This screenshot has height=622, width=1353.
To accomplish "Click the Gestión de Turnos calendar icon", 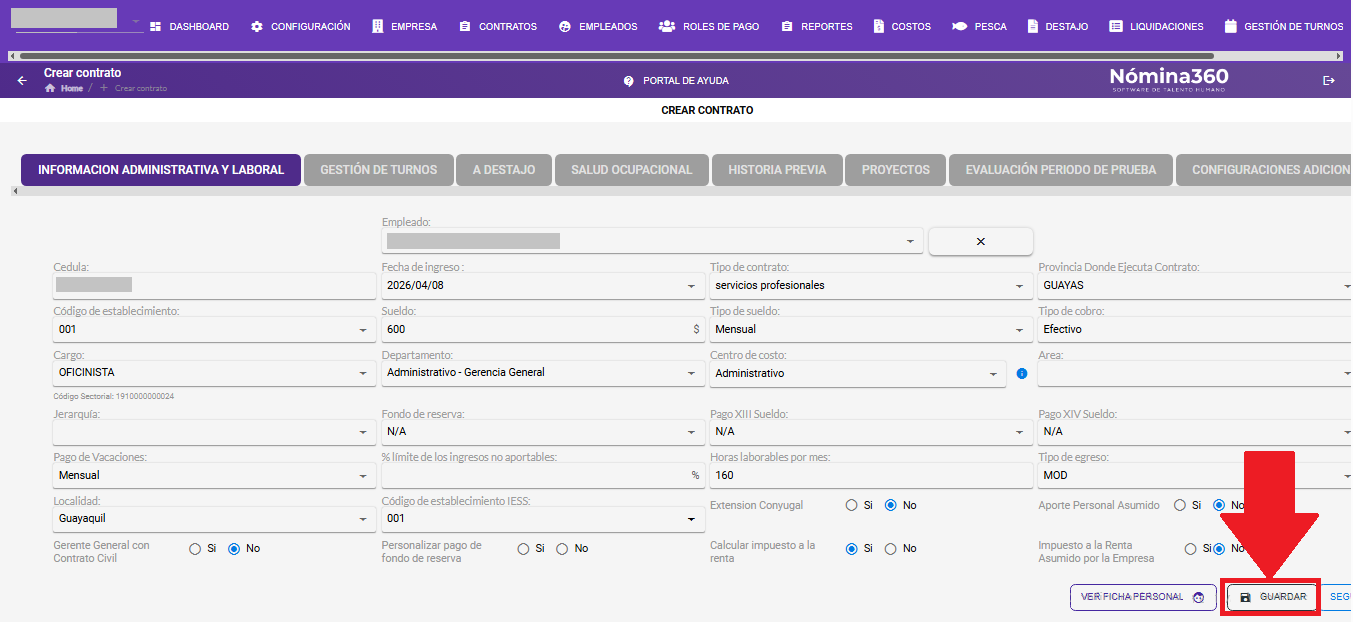I will click(1230, 27).
